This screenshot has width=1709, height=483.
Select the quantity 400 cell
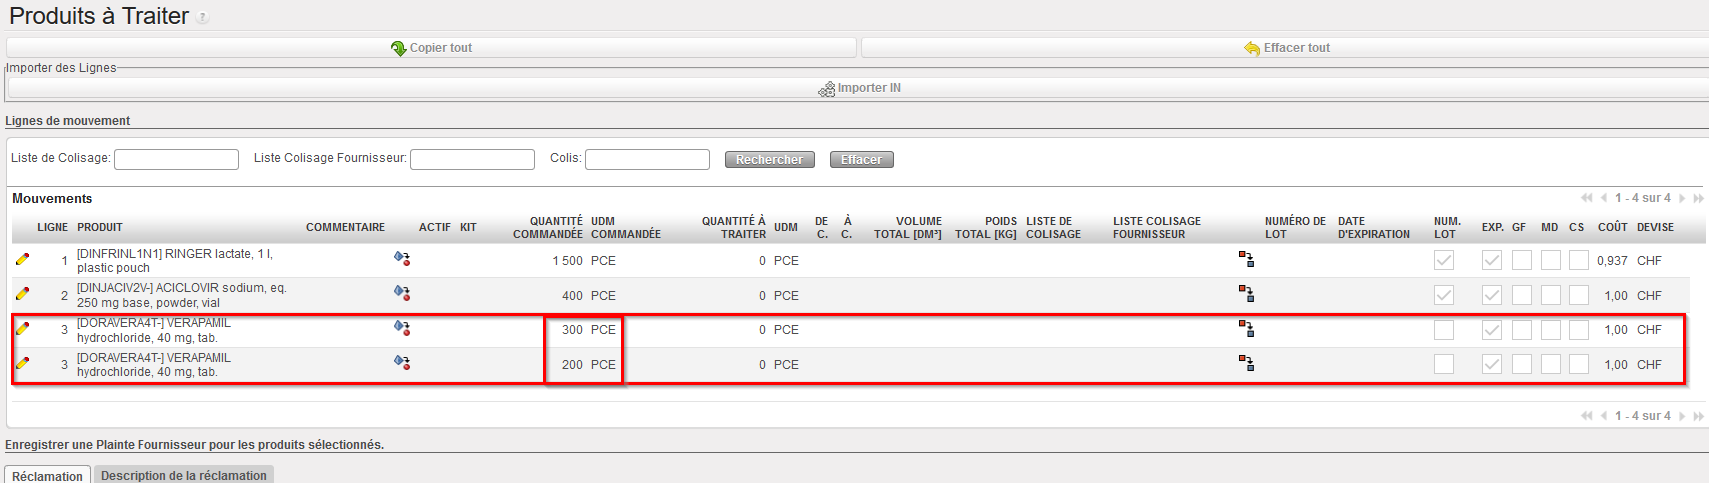(572, 296)
